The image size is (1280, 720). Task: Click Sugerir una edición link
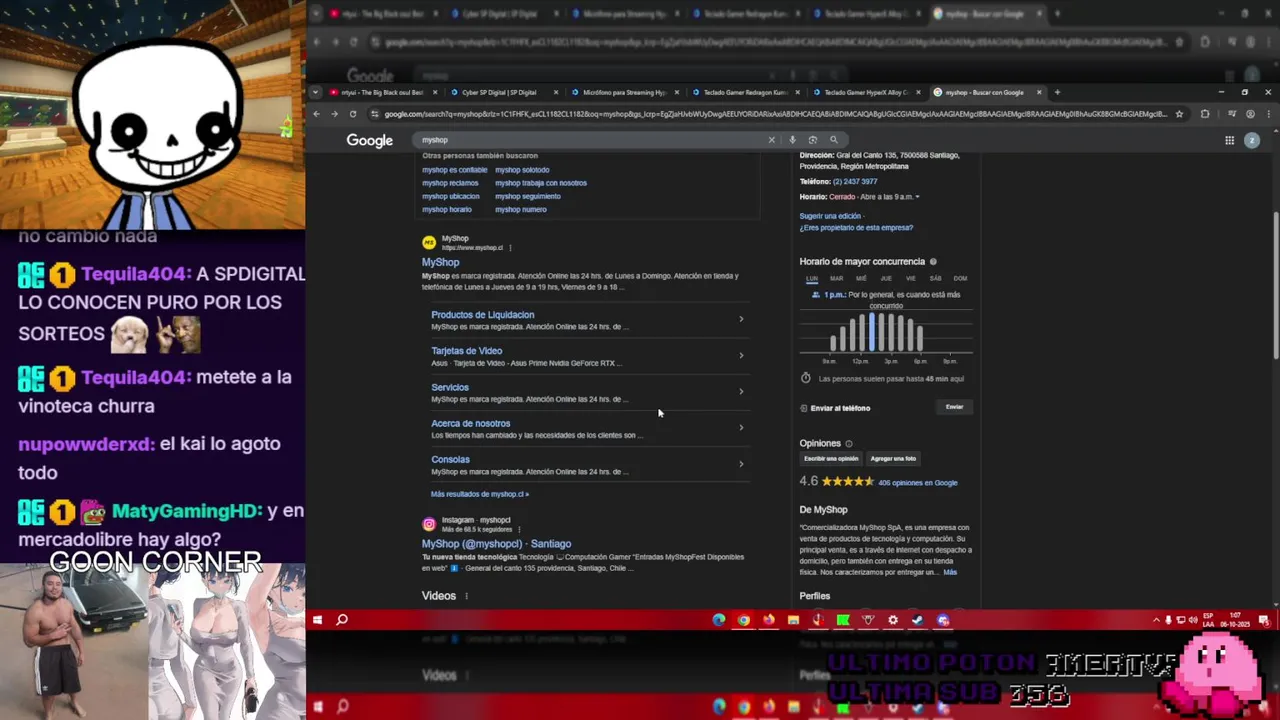(x=830, y=216)
